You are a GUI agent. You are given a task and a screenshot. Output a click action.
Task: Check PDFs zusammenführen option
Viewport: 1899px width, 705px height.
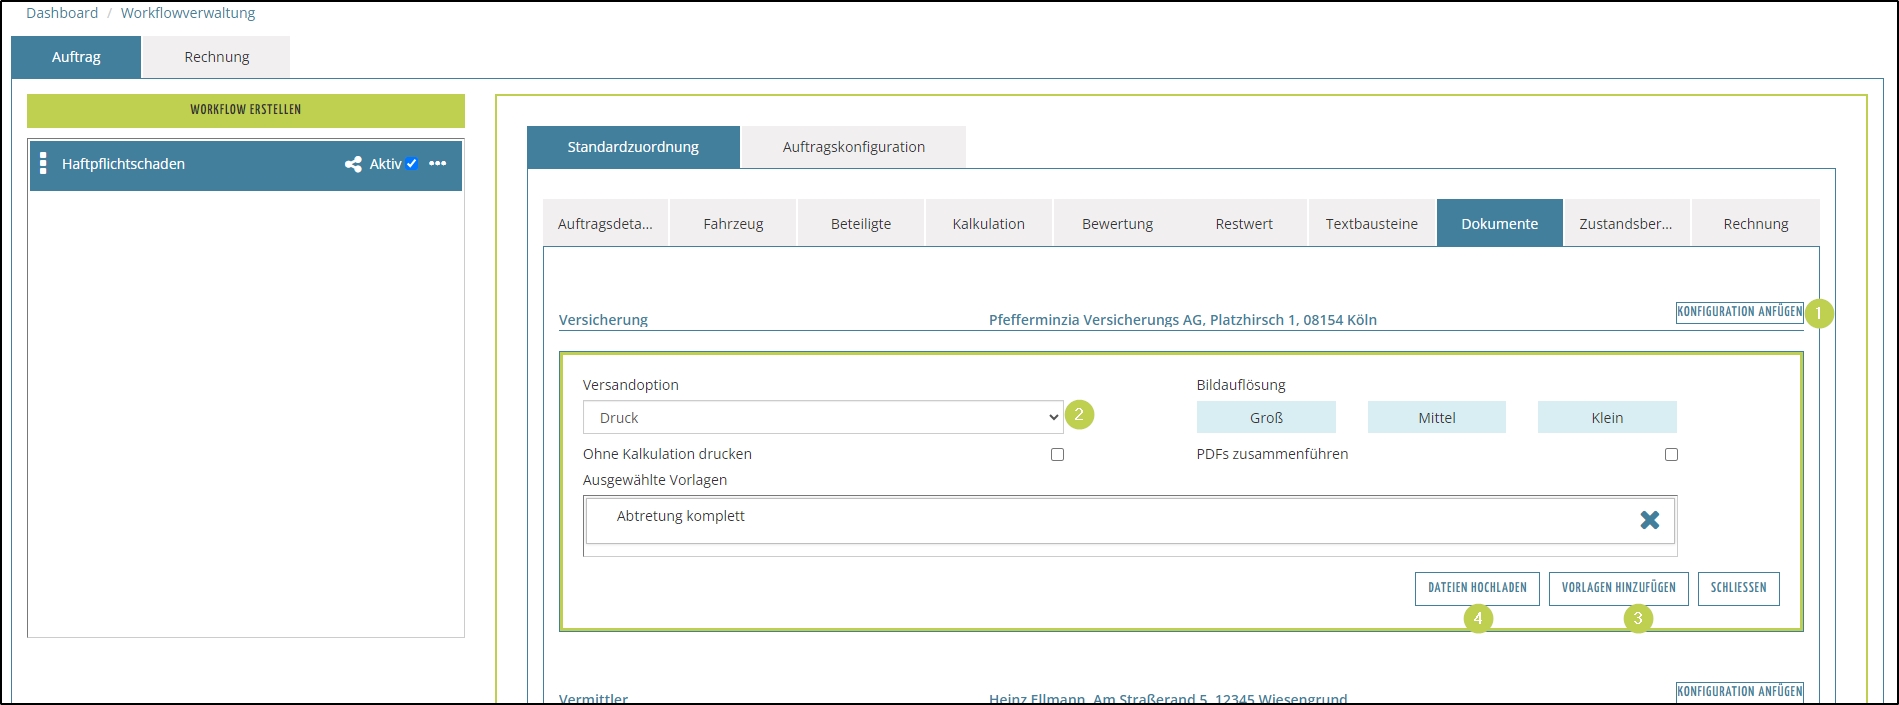[1671, 455]
